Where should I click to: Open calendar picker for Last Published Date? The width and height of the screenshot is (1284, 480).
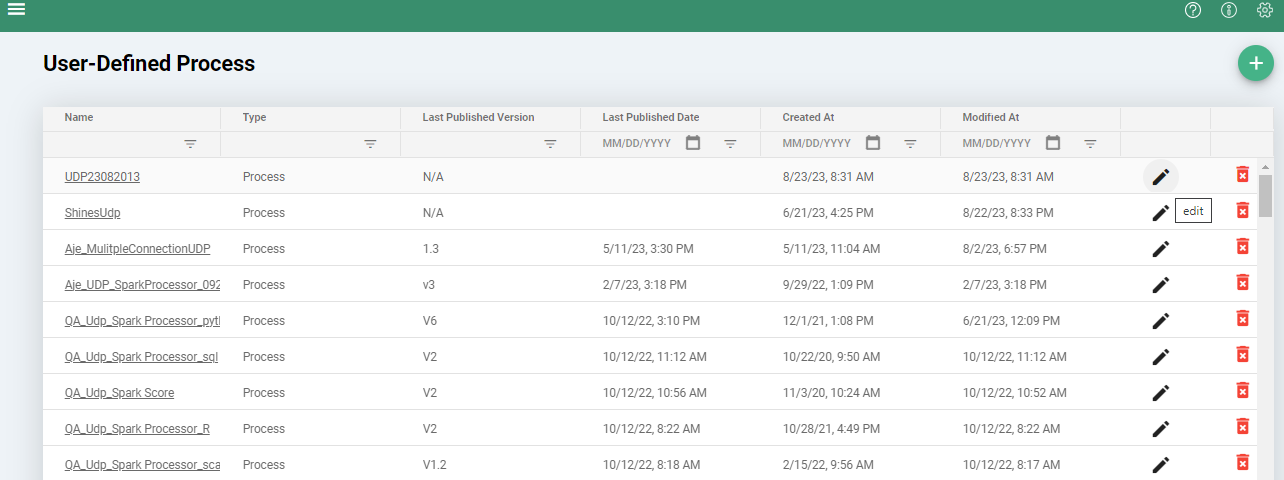coord(693,143)
